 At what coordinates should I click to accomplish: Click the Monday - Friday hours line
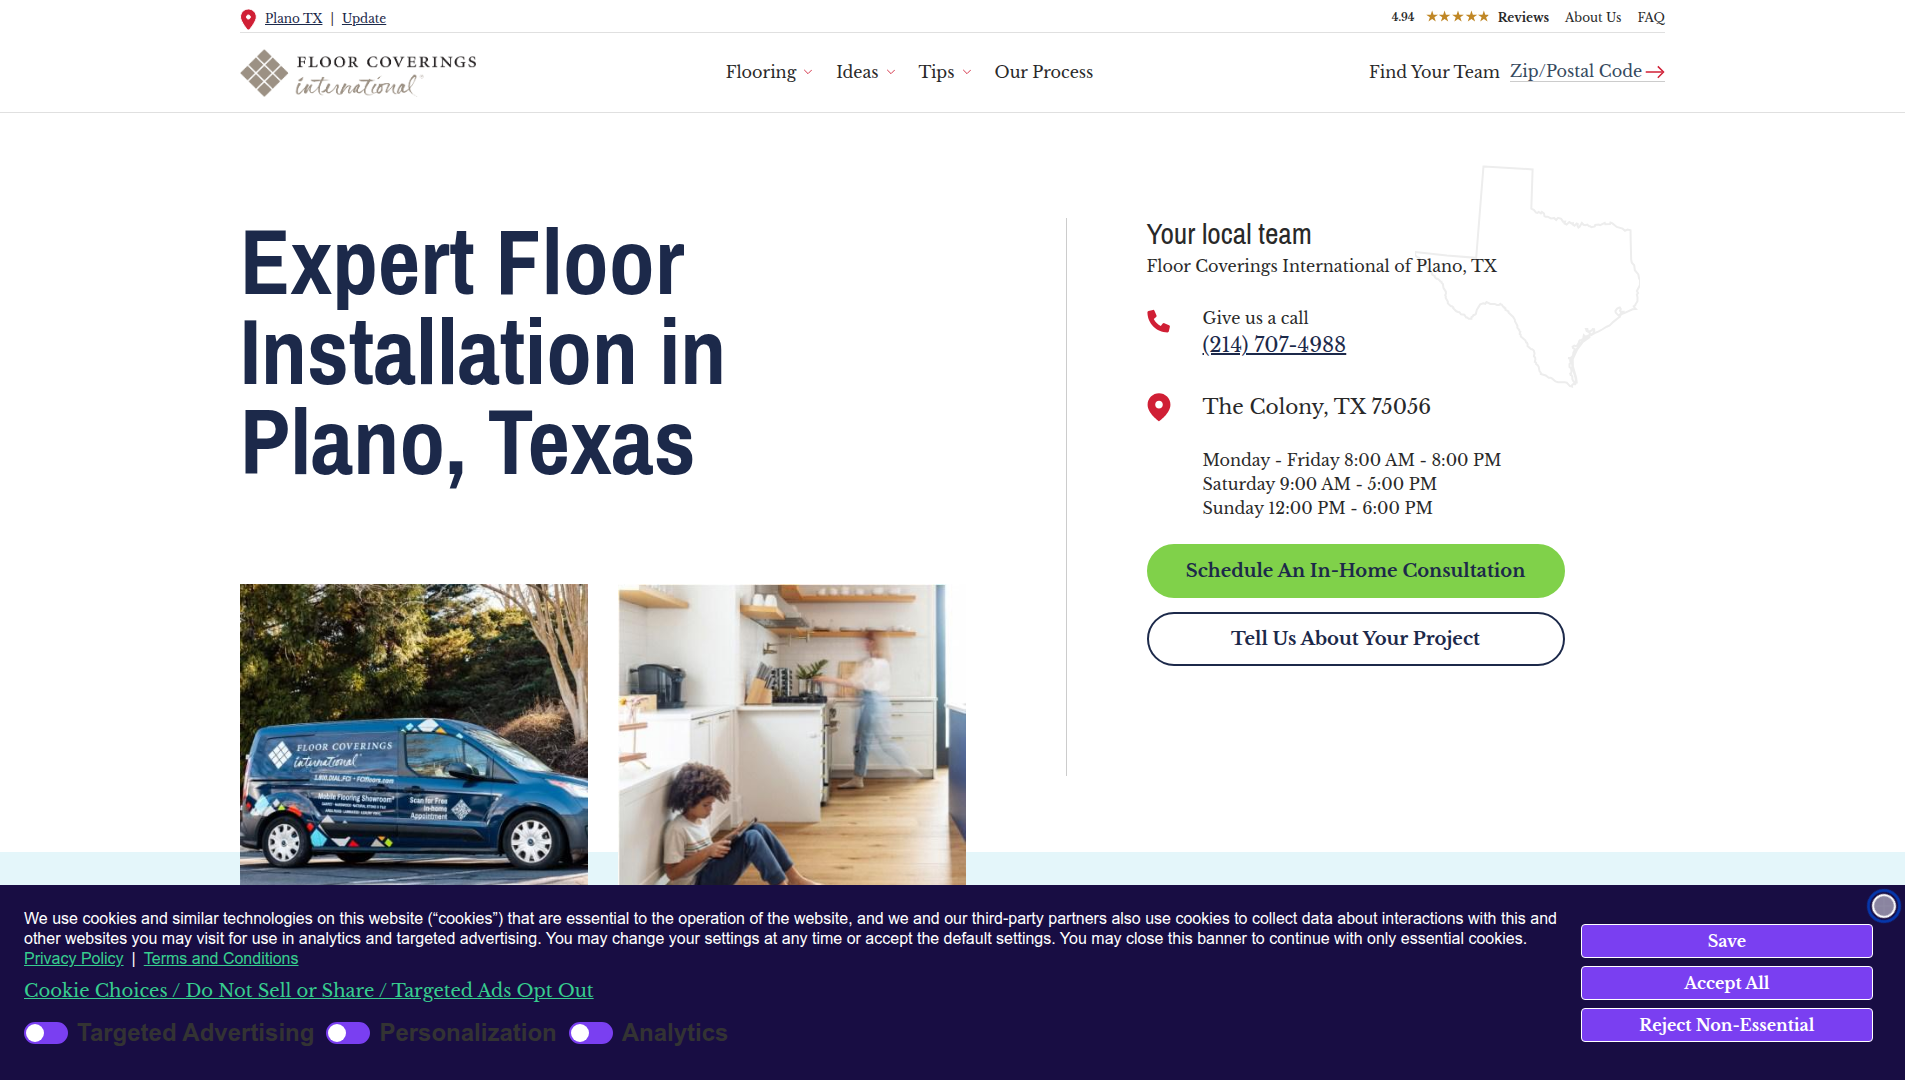point(1351,460)
